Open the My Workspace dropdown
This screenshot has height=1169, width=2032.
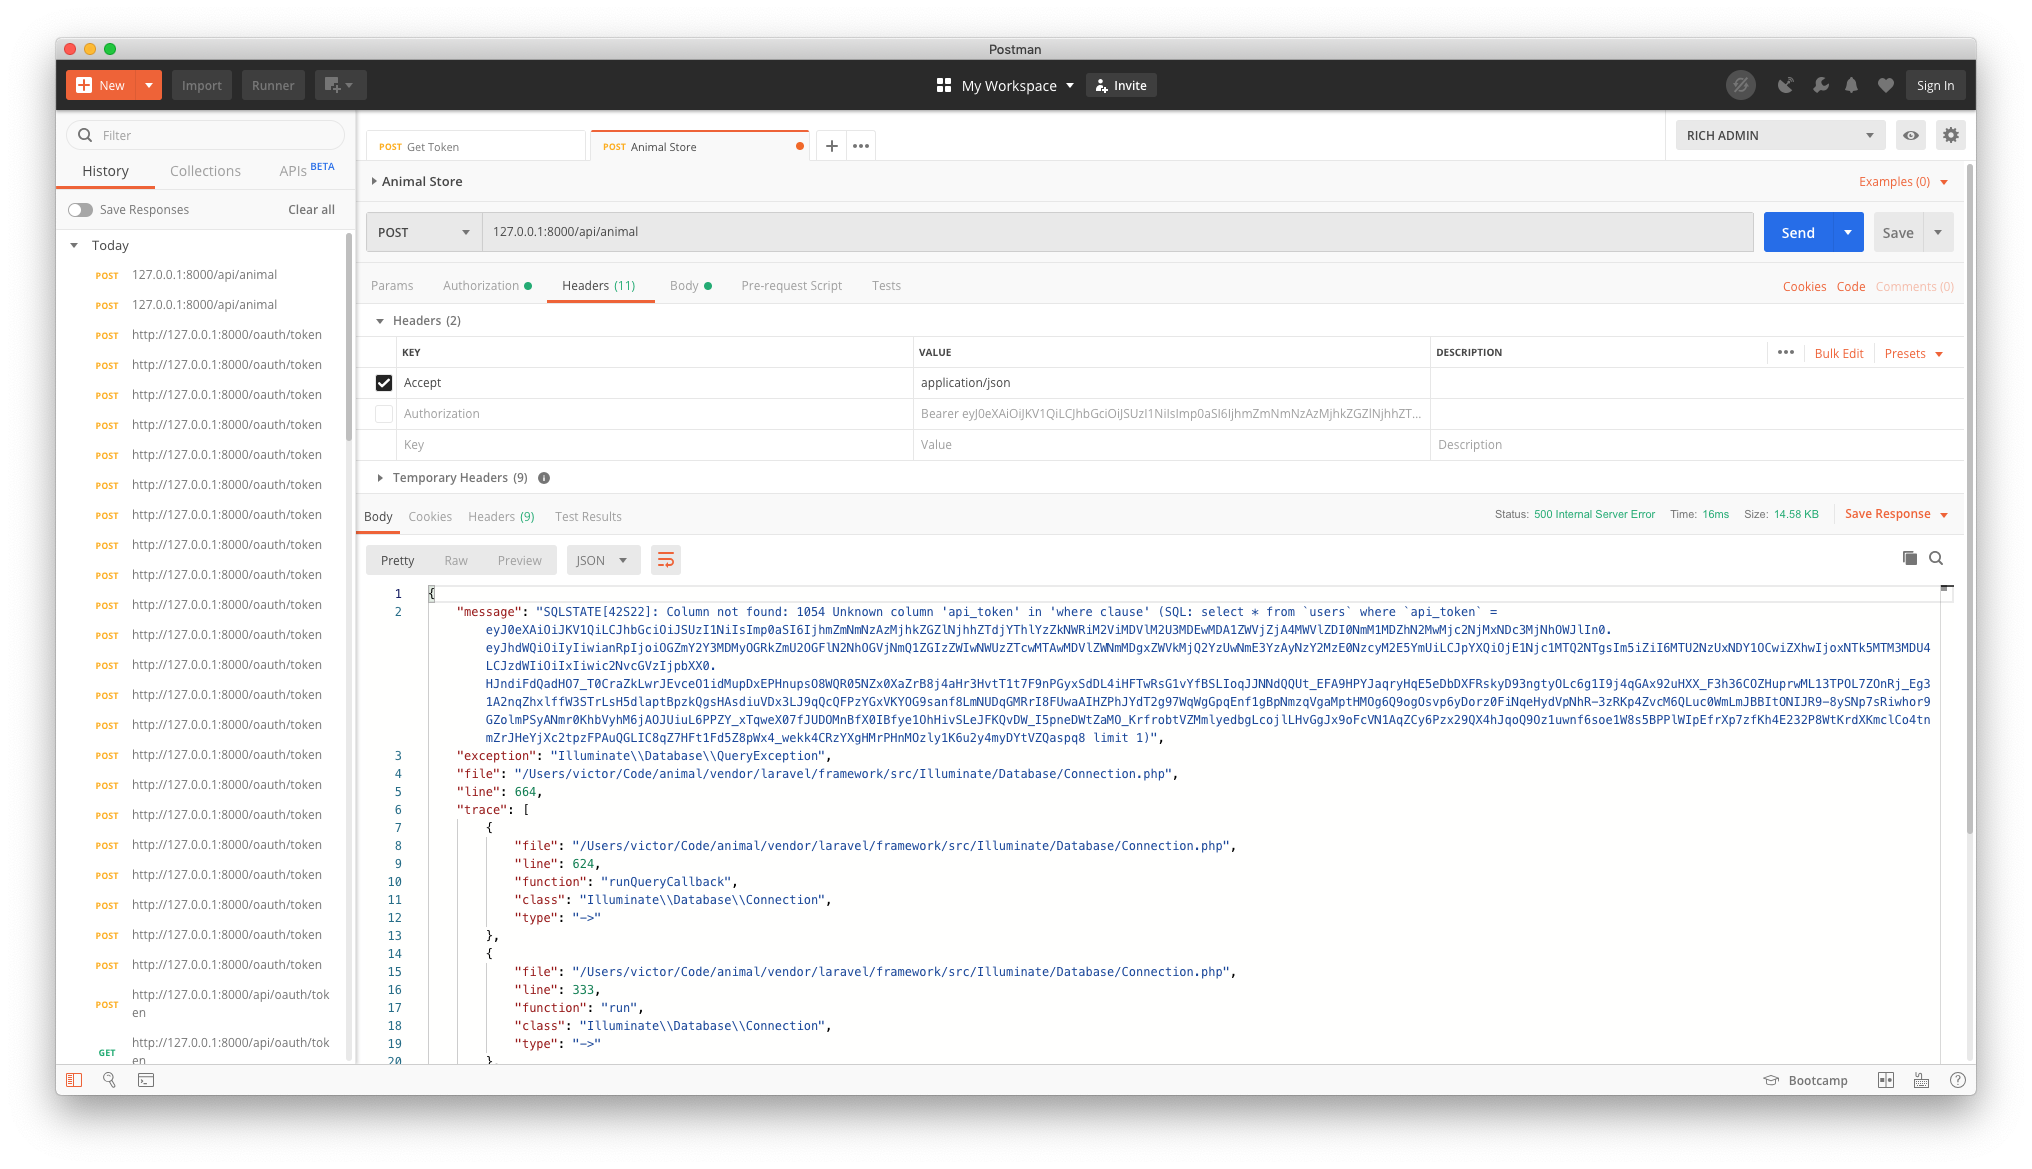pyautogui.click(x=1017, y=86)
